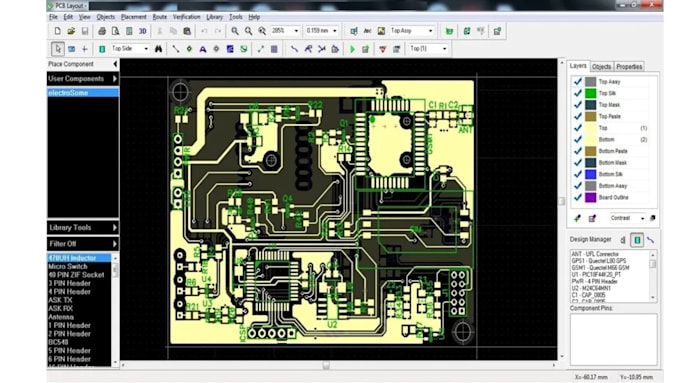This screenshot has width=680, height=383.
Task: Select the default arrow pointer tool
Action: tap(58, 49)
